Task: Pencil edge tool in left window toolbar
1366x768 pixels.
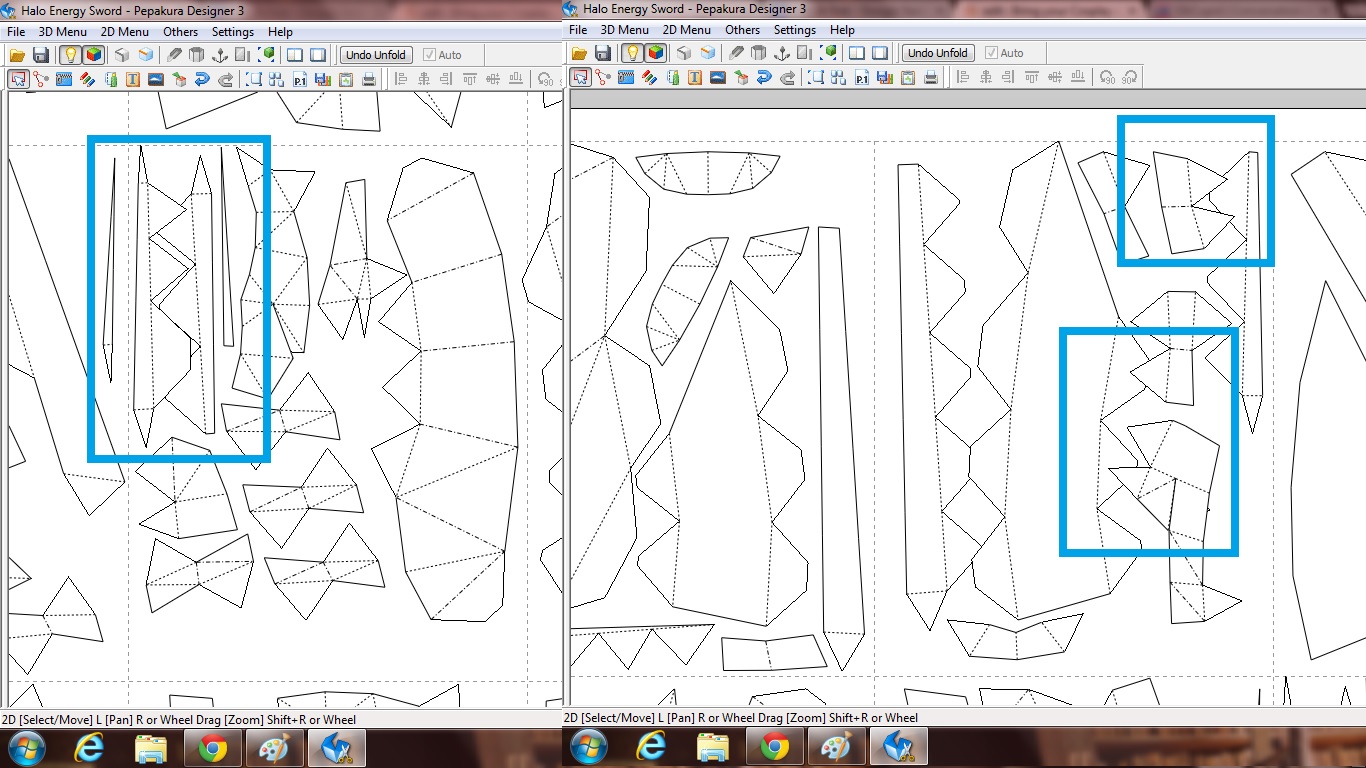Action: pos(174,55)
